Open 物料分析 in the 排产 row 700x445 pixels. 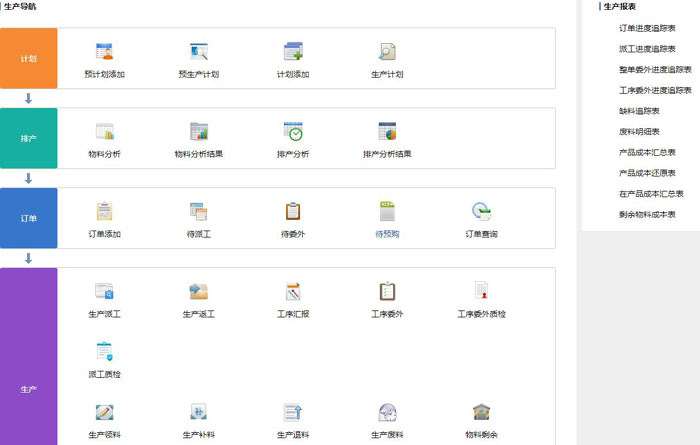coord(104,132)
